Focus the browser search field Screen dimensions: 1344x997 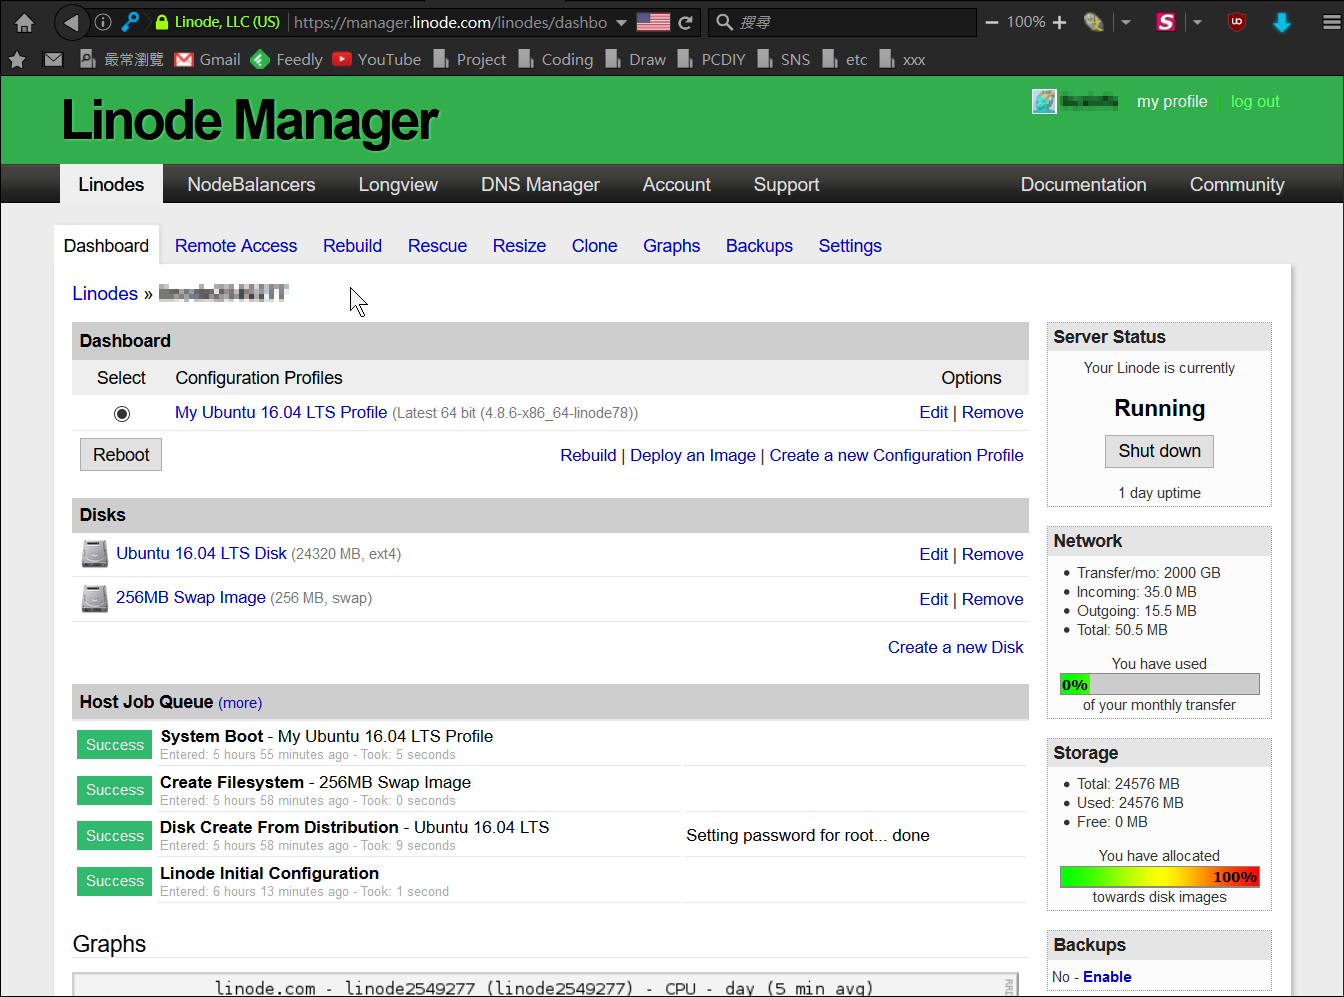(842, 22)
